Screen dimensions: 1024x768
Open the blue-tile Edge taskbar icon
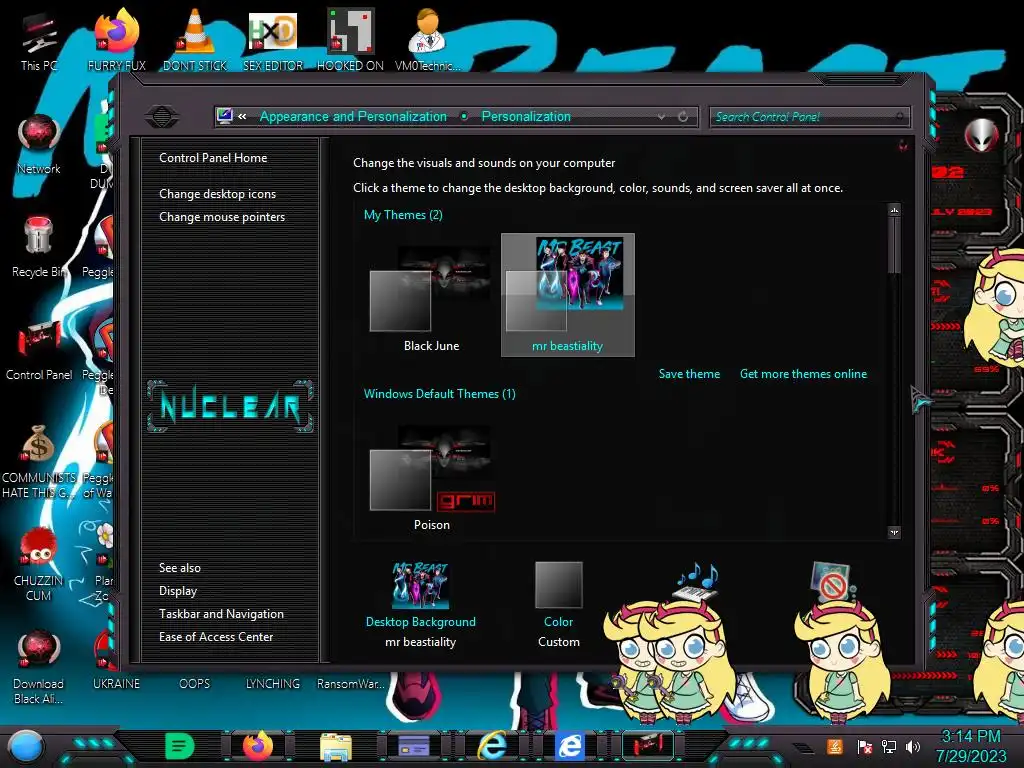(x=569, y=746)
